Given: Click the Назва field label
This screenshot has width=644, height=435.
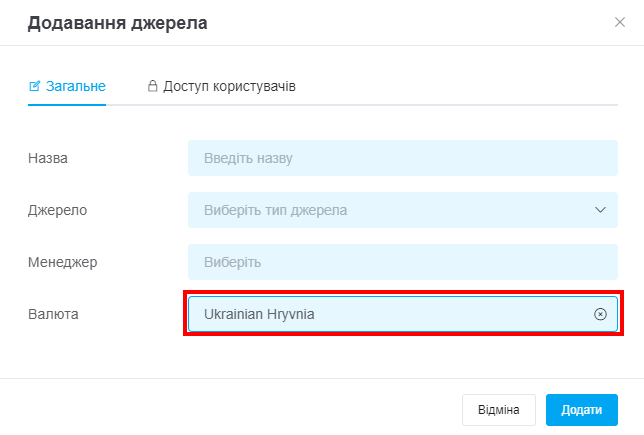Looking at the screenshot, I should 48,158.
